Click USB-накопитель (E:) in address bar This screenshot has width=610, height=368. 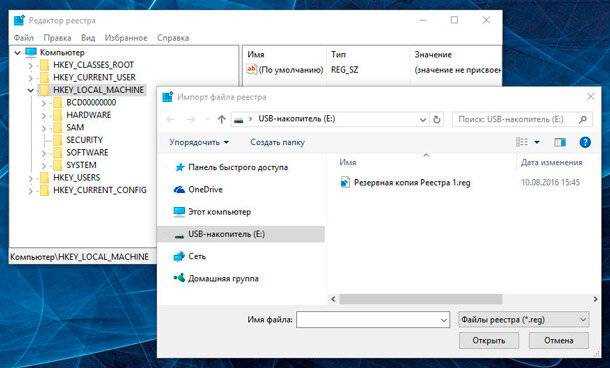tap(296, 119)
